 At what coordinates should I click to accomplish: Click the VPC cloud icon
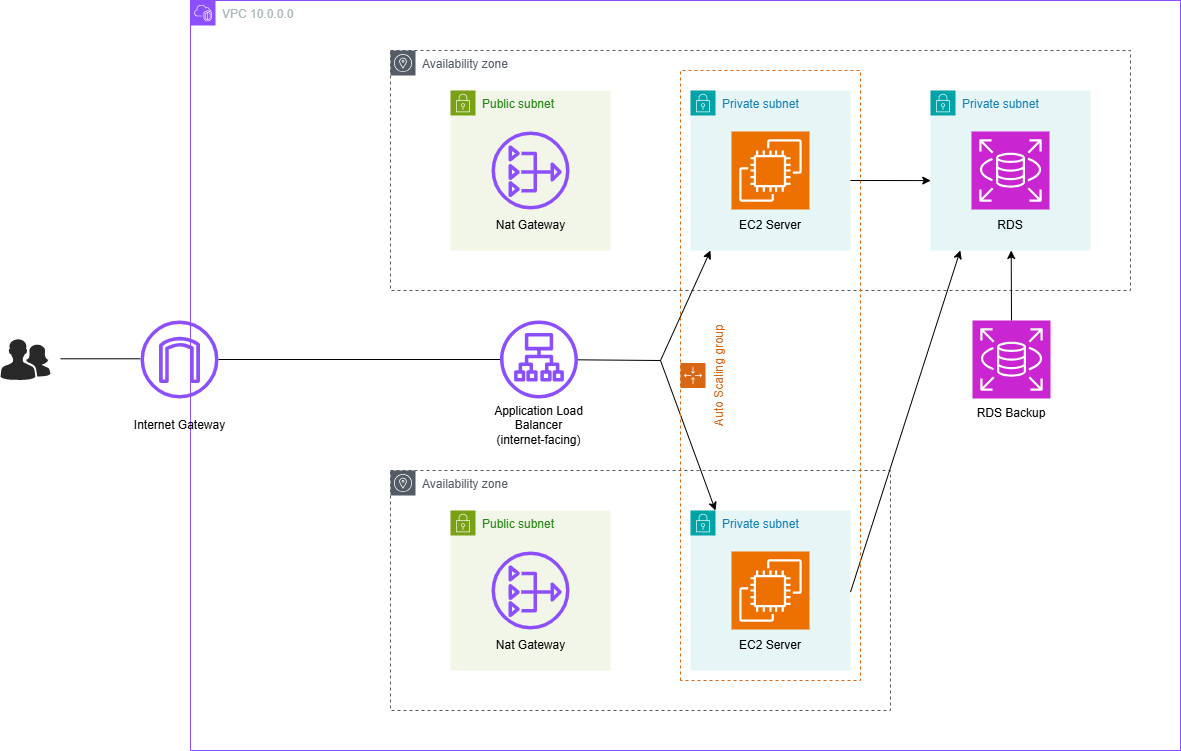click(203, 13)
